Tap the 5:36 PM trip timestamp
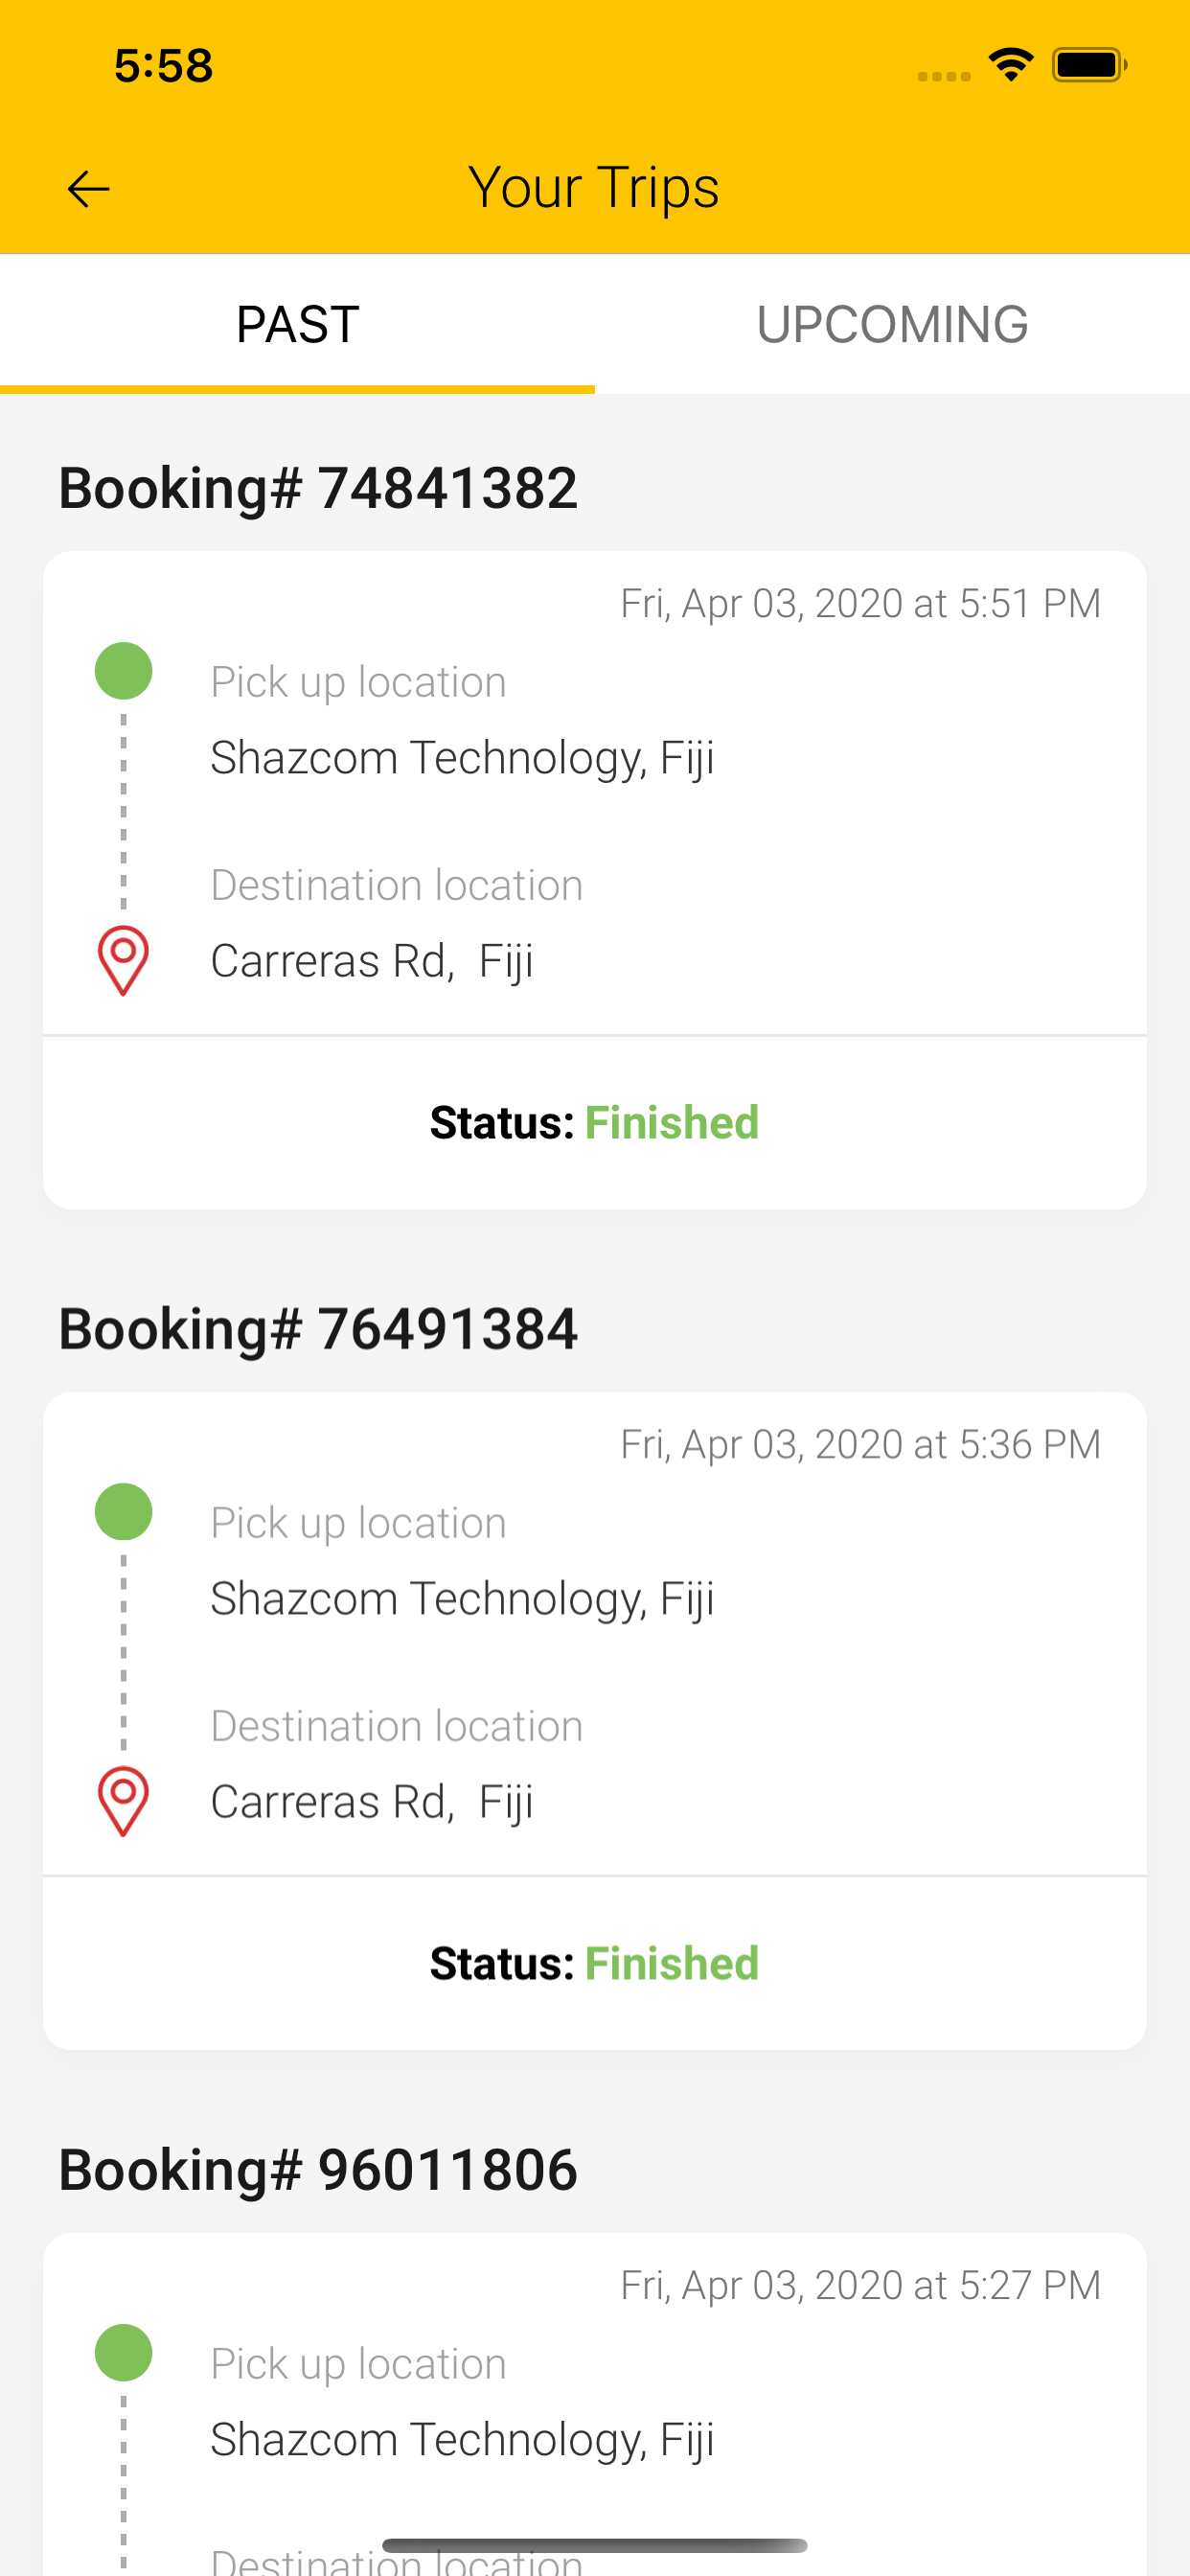The height and width of the screenshot is (2576, 1190). tap(860, 1445)
